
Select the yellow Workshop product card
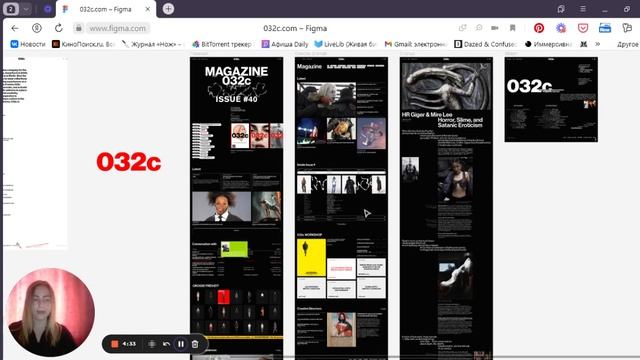(x=311, y=258)
